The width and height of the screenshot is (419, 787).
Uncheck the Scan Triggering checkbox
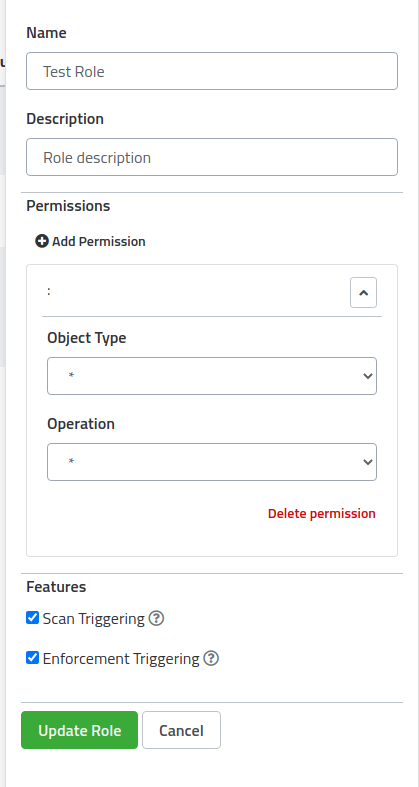click(x=33, y=618)
